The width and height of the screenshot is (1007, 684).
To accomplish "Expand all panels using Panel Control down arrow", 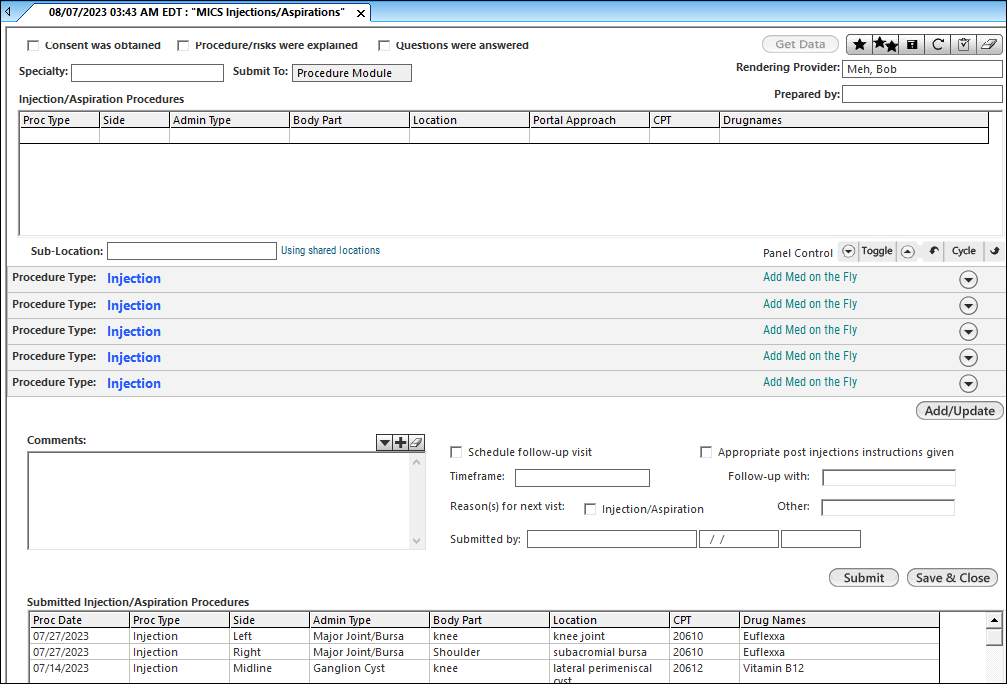I will point(848,251).
